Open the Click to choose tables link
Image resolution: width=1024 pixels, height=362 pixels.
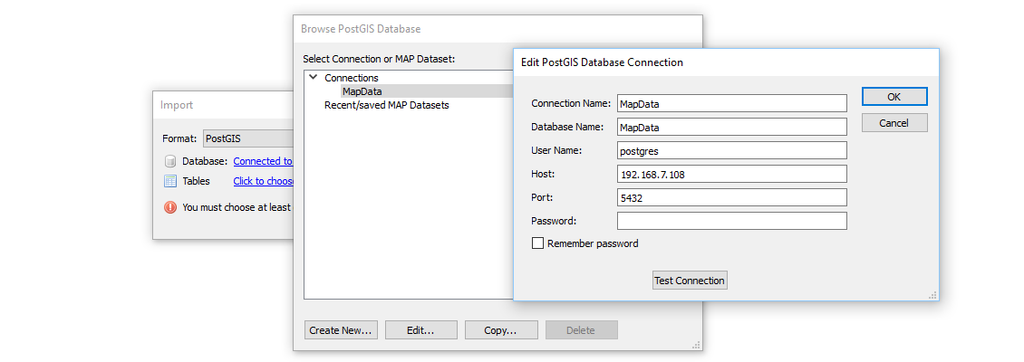[263, 181]
